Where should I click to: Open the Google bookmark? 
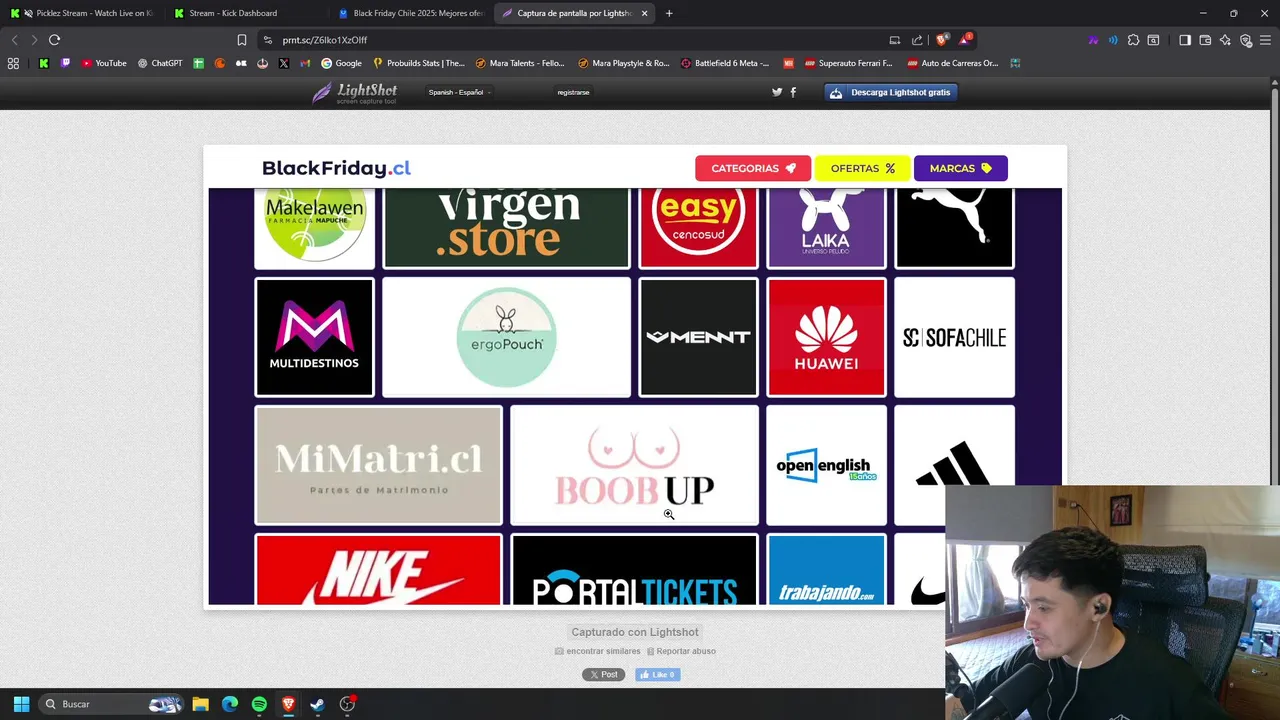(x=341, y=63)
